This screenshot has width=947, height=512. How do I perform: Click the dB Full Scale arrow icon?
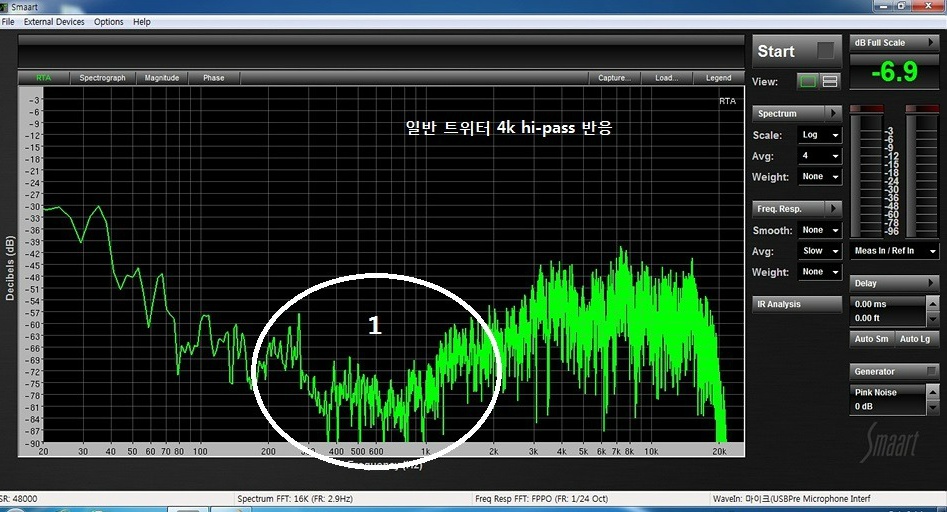tap(931, 43)
